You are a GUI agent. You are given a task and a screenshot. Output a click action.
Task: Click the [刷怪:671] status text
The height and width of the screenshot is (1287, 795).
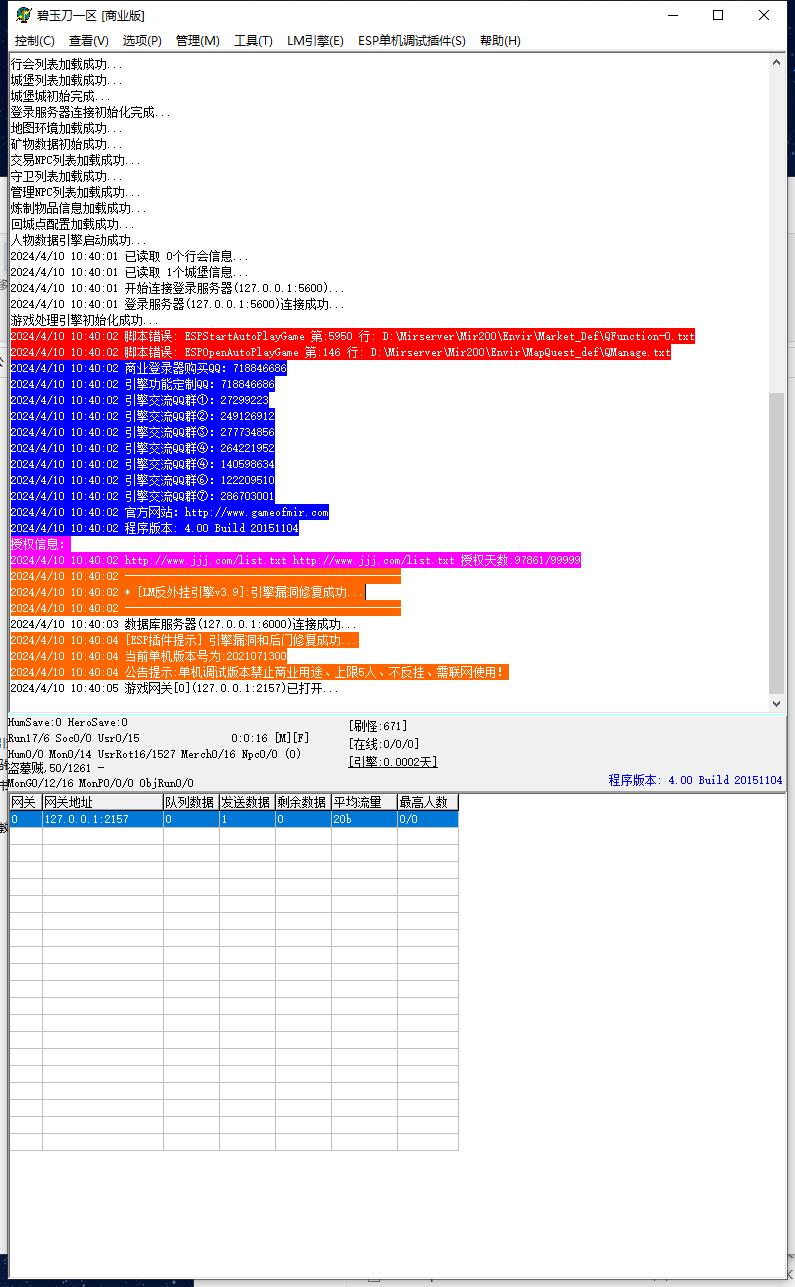378,726
